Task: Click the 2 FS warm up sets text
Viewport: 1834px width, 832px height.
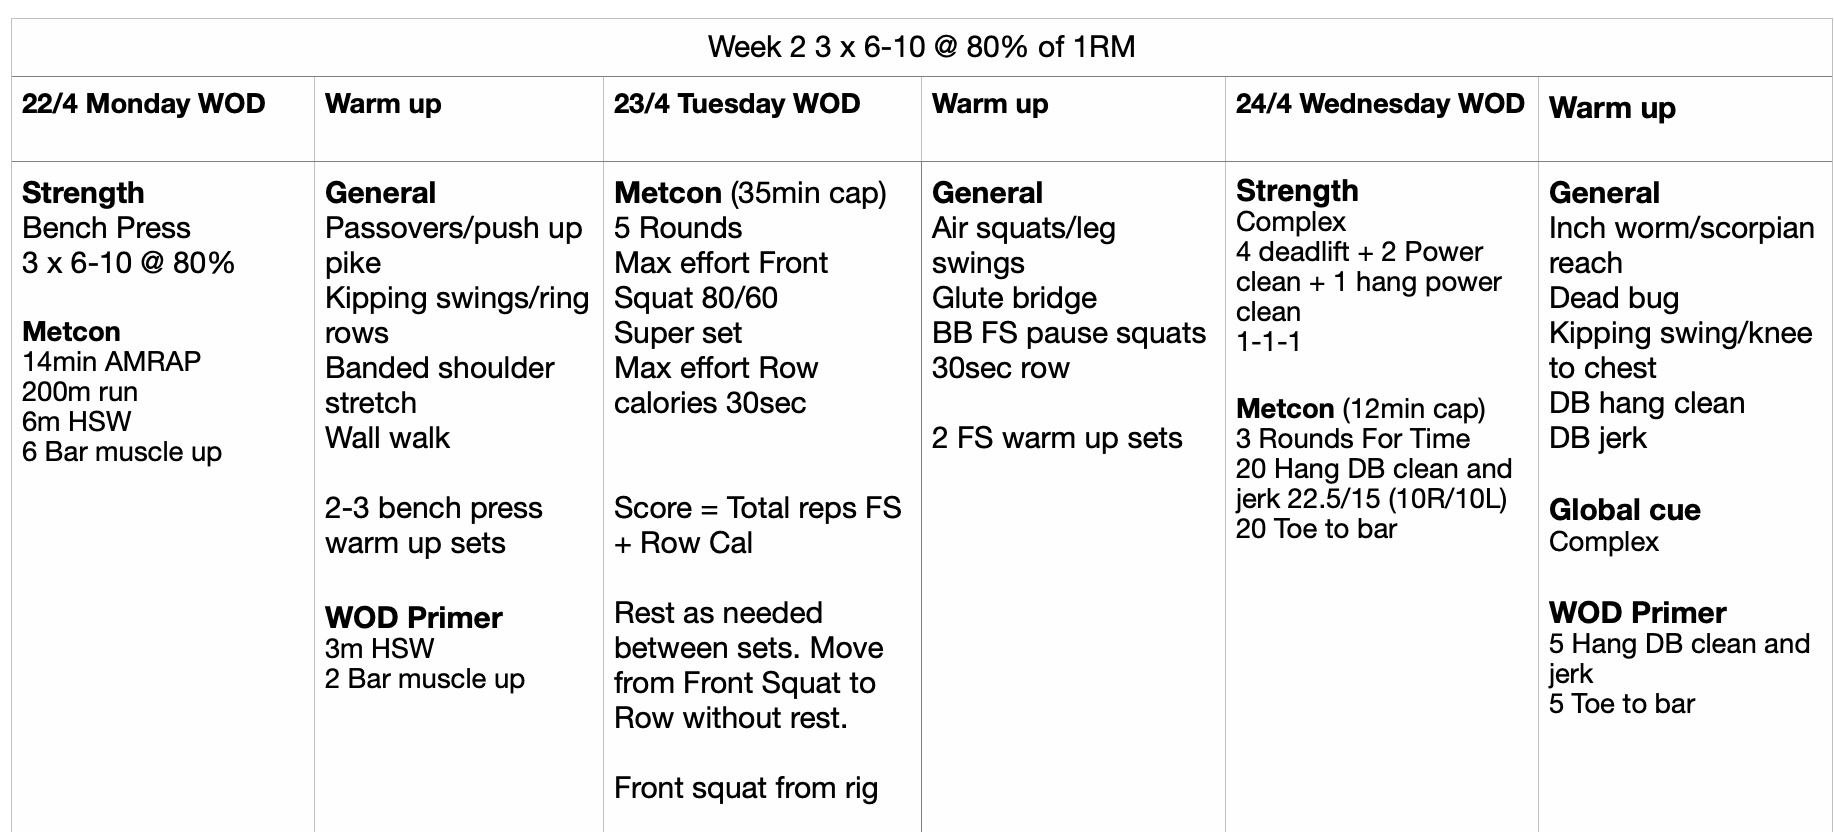Action: (1057, 438)
